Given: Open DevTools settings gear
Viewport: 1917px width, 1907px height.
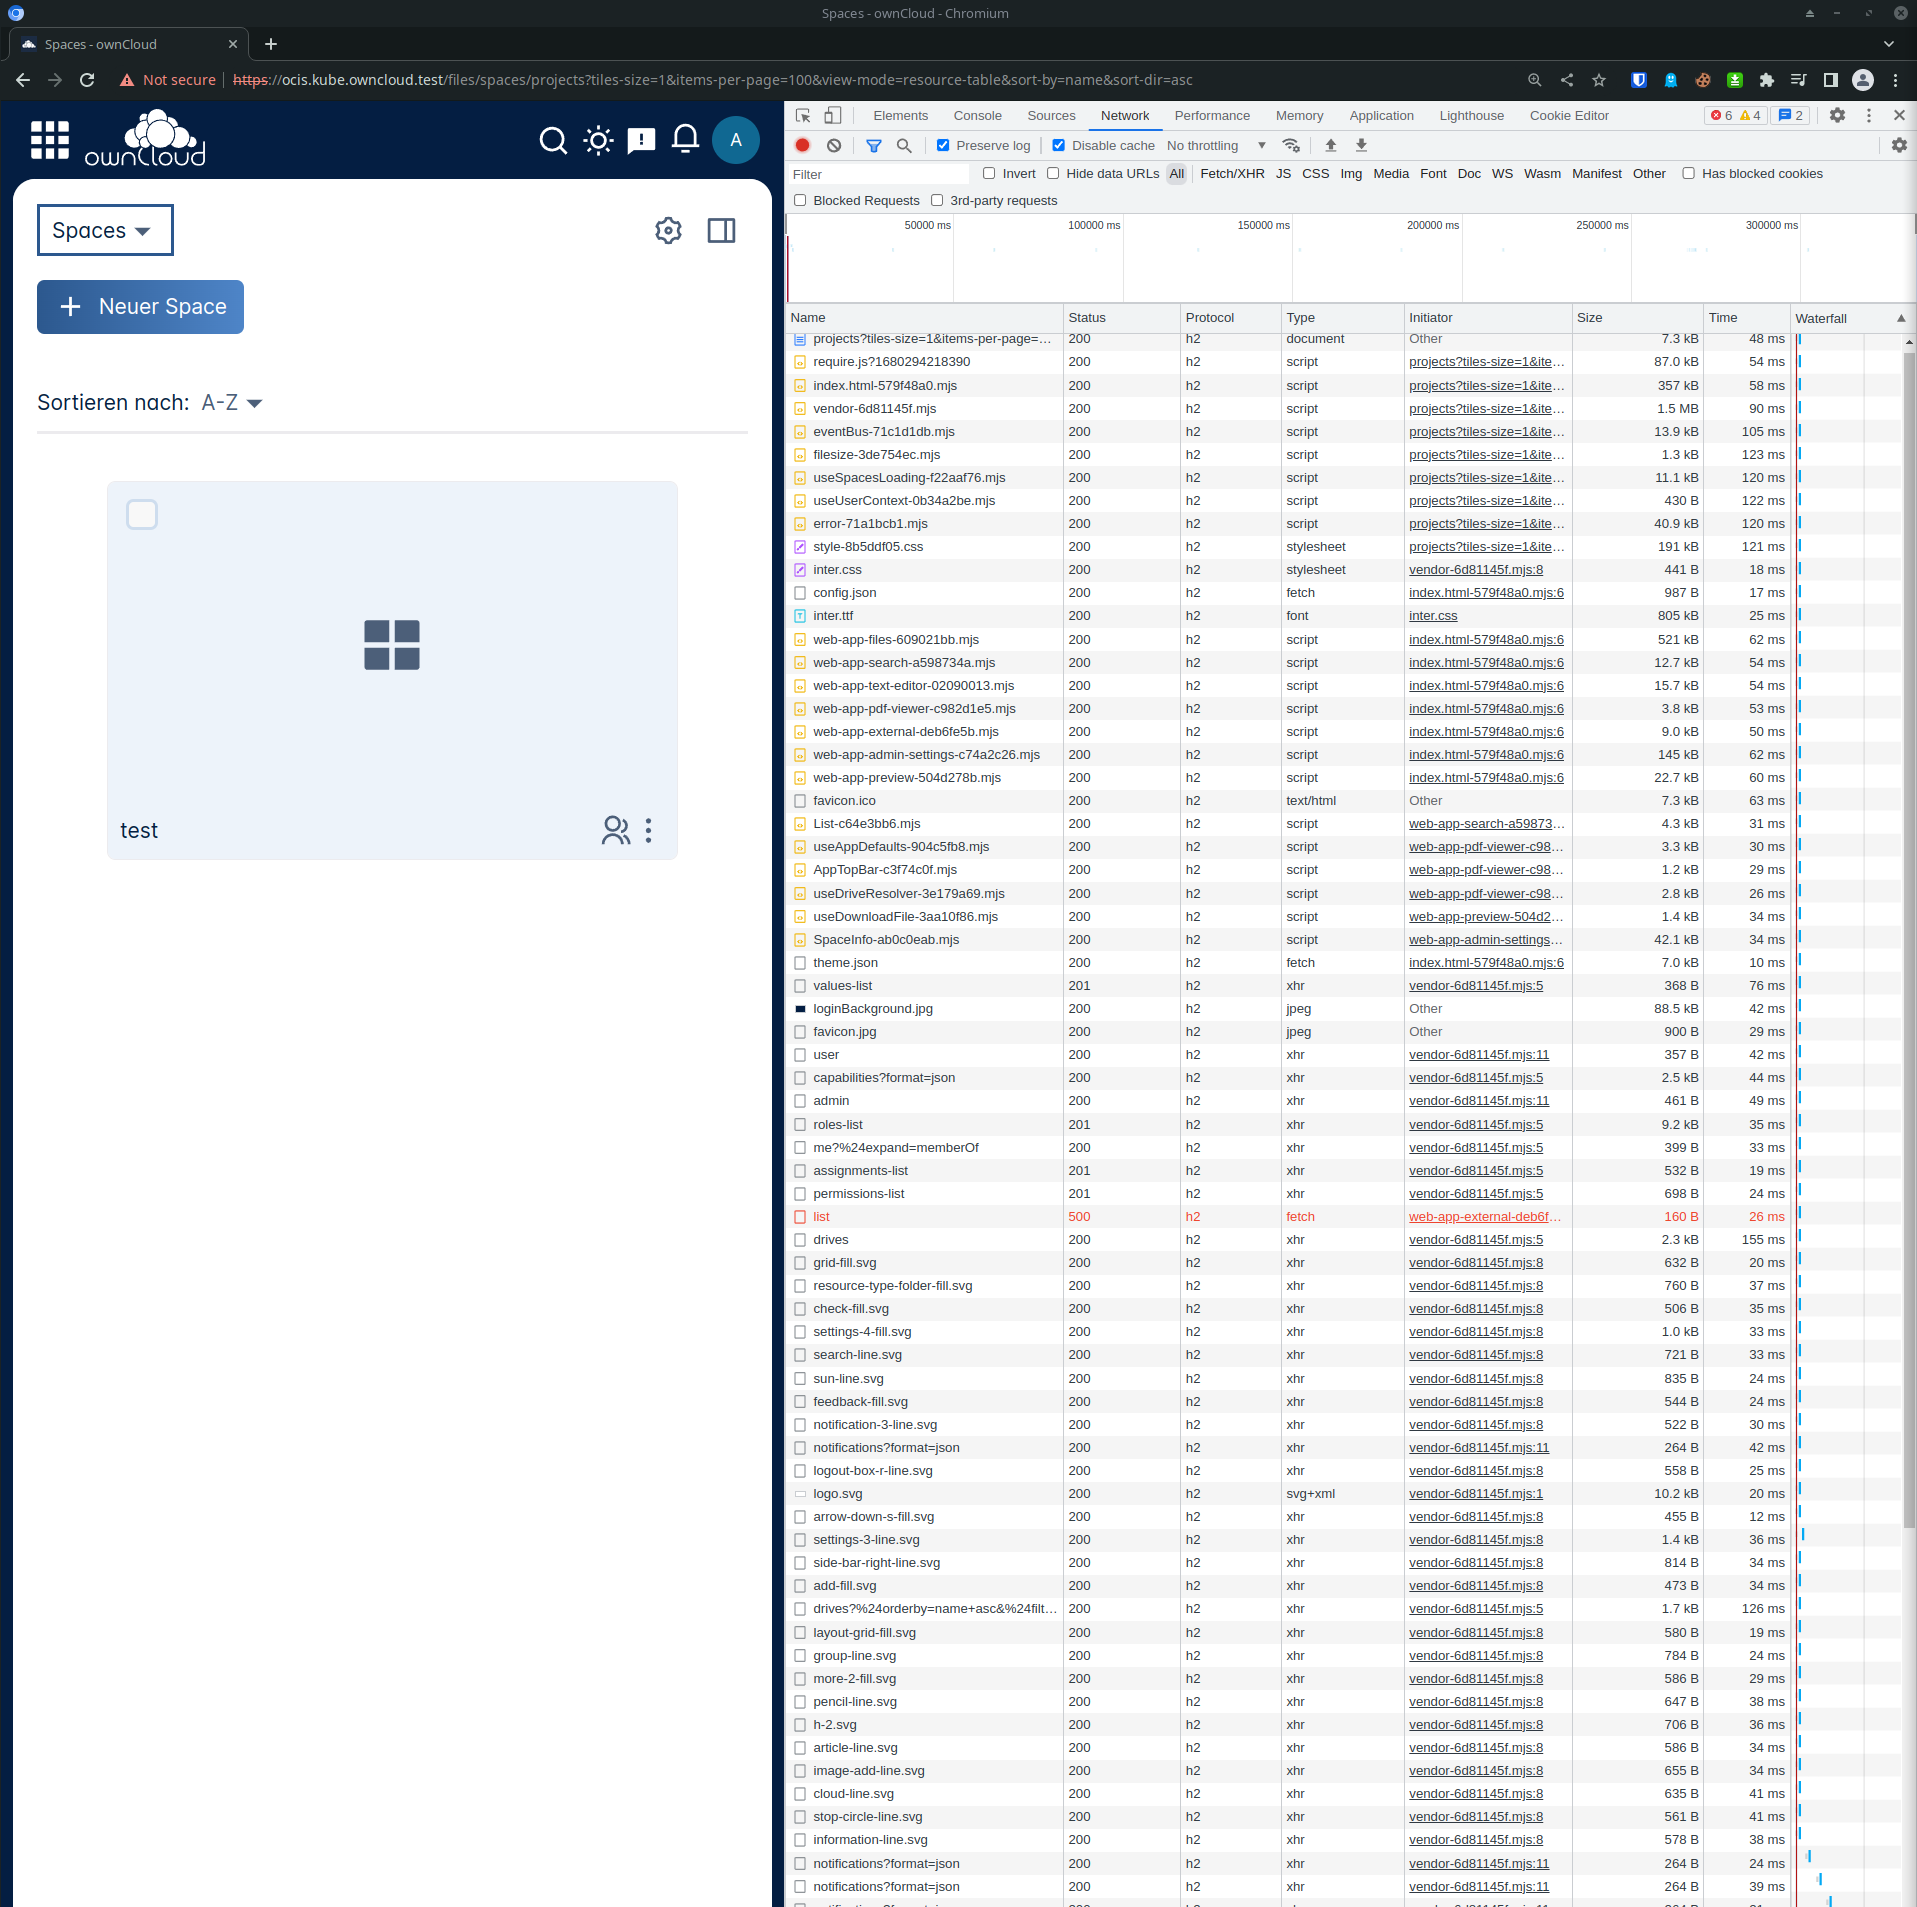Looking at the screenshot, I should point(1836,115).
